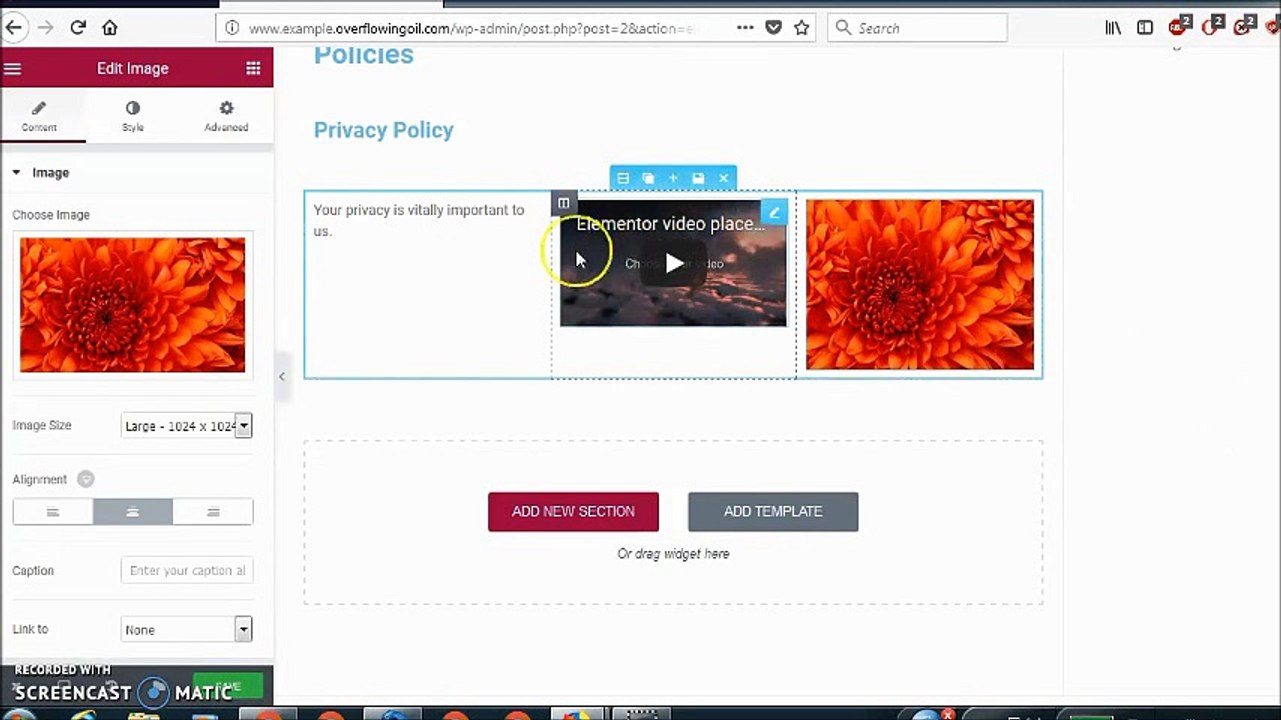Viewport: 1281px width, 720px height.
Task: Click the ADD NEW SECTION button
Action: 573,511
